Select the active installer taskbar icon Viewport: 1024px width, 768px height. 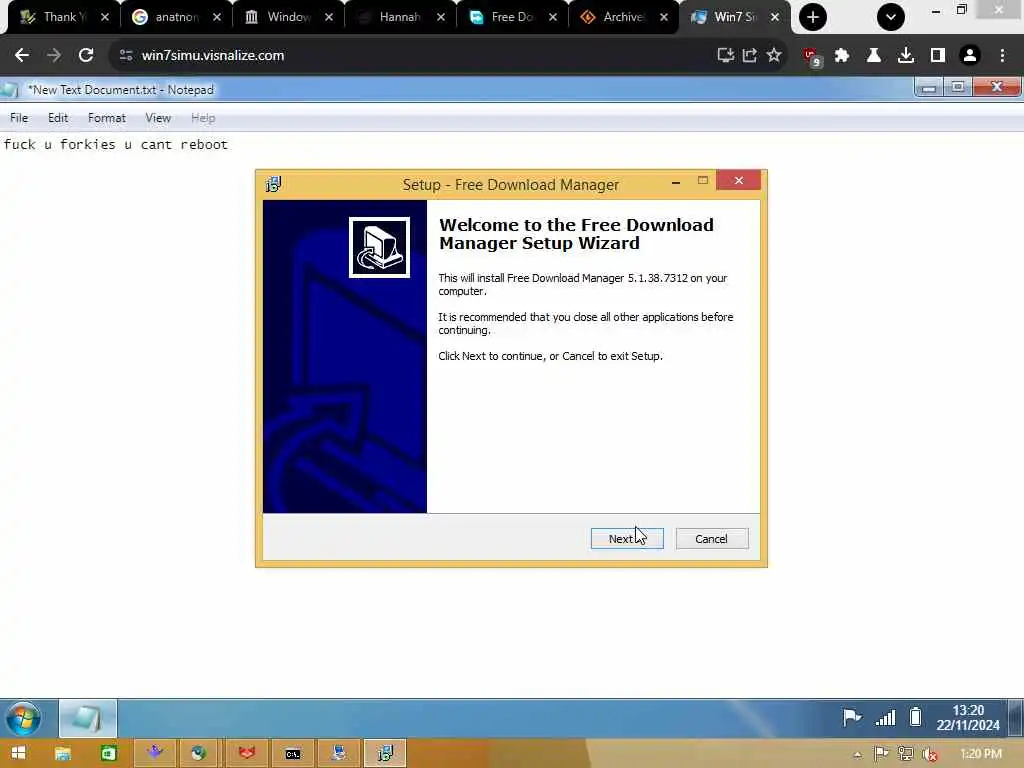385,753
